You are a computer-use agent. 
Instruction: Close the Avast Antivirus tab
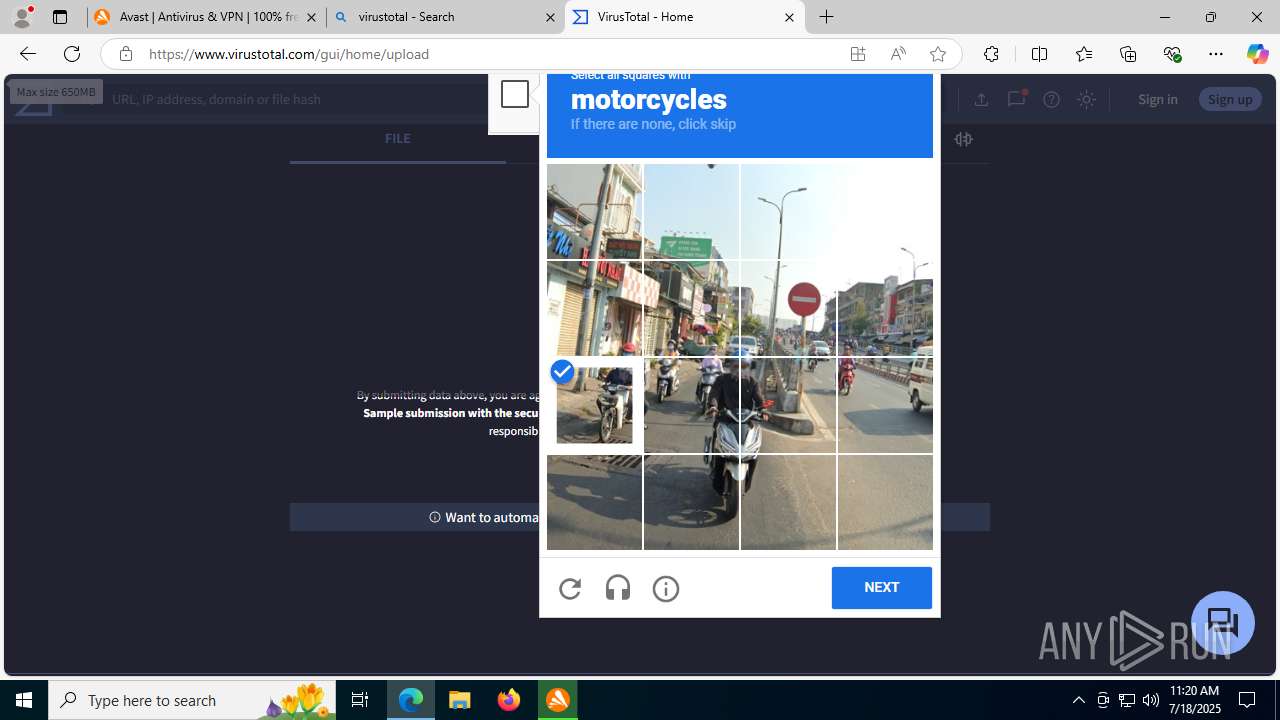tap(311, 17)
